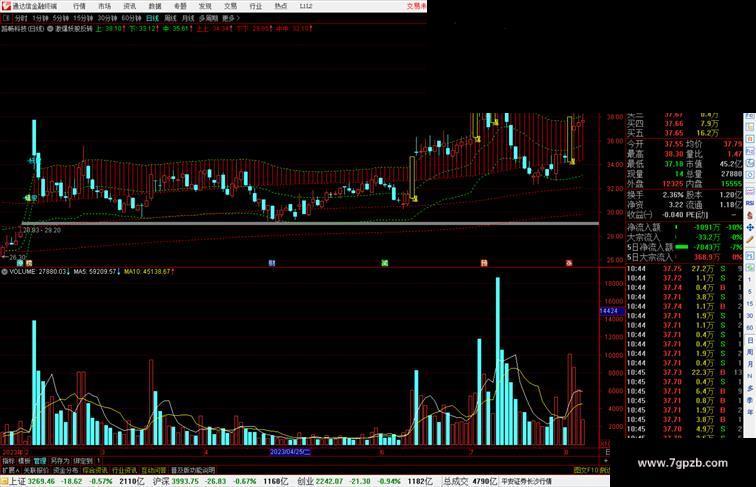The image size is (756, 487).
Task: Click the 平安证券长沙行情 server entry
Action: [526, 481]
